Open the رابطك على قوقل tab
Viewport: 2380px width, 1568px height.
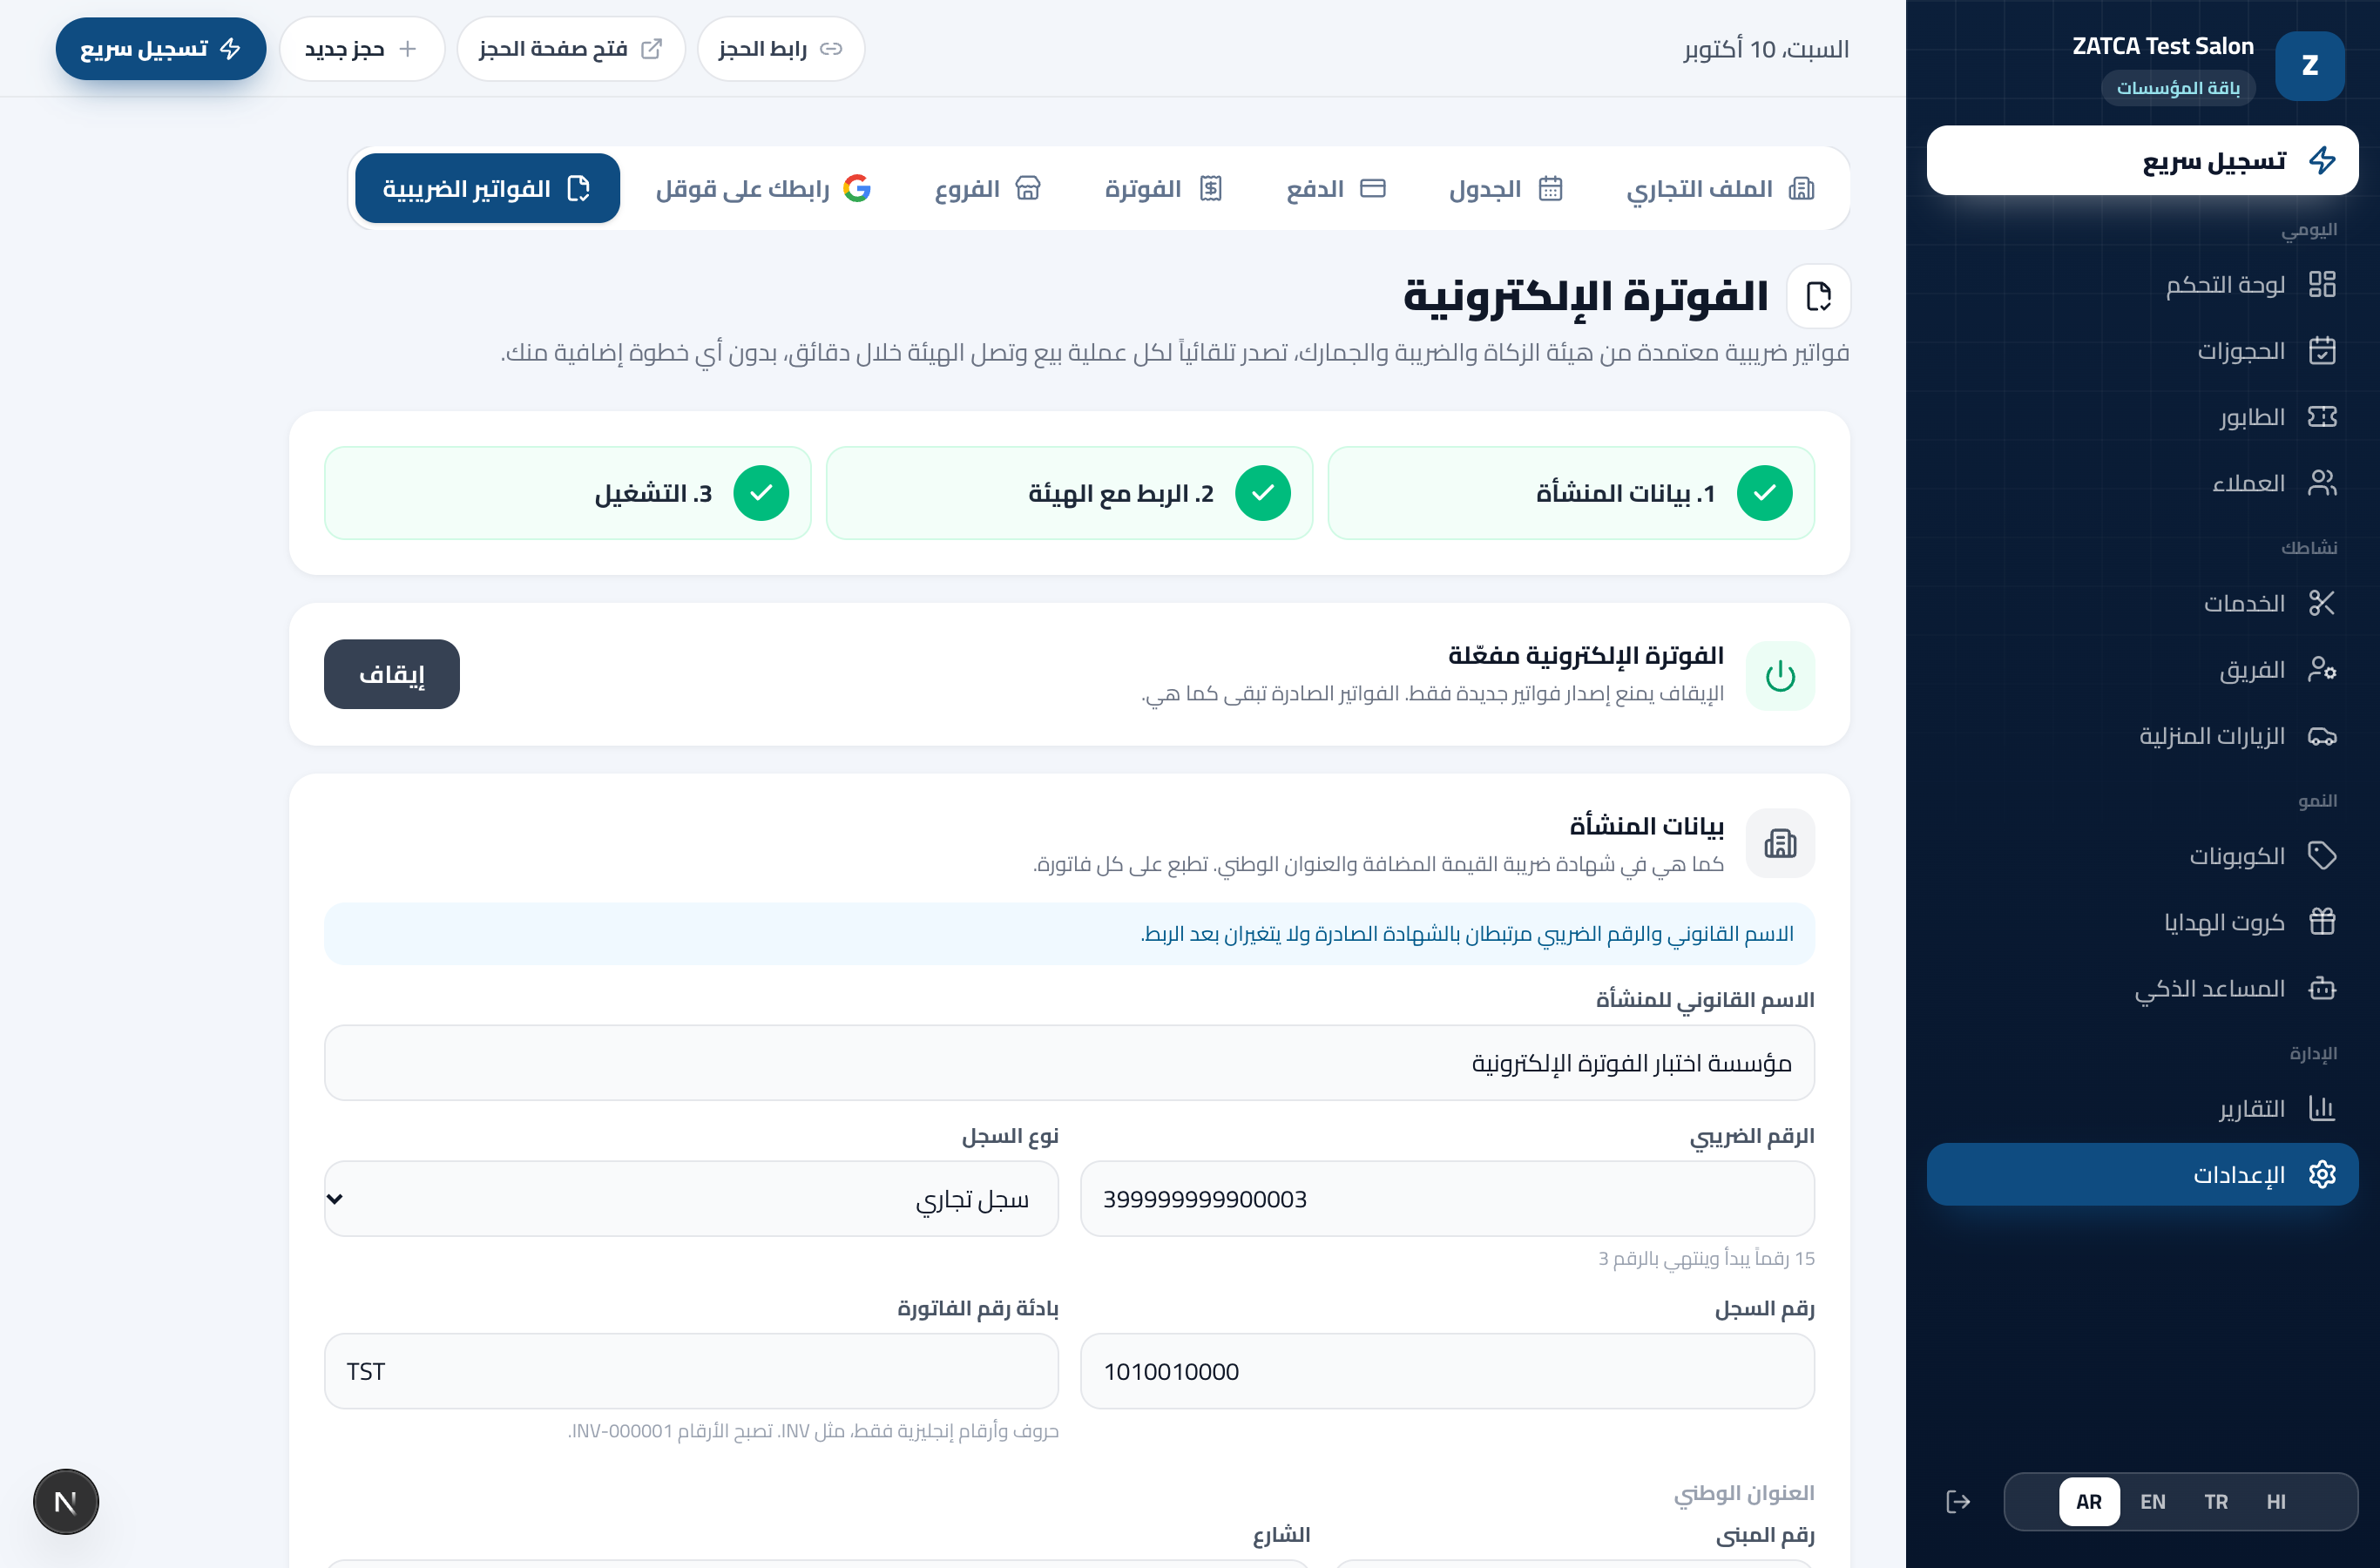[x=763, y=188]
